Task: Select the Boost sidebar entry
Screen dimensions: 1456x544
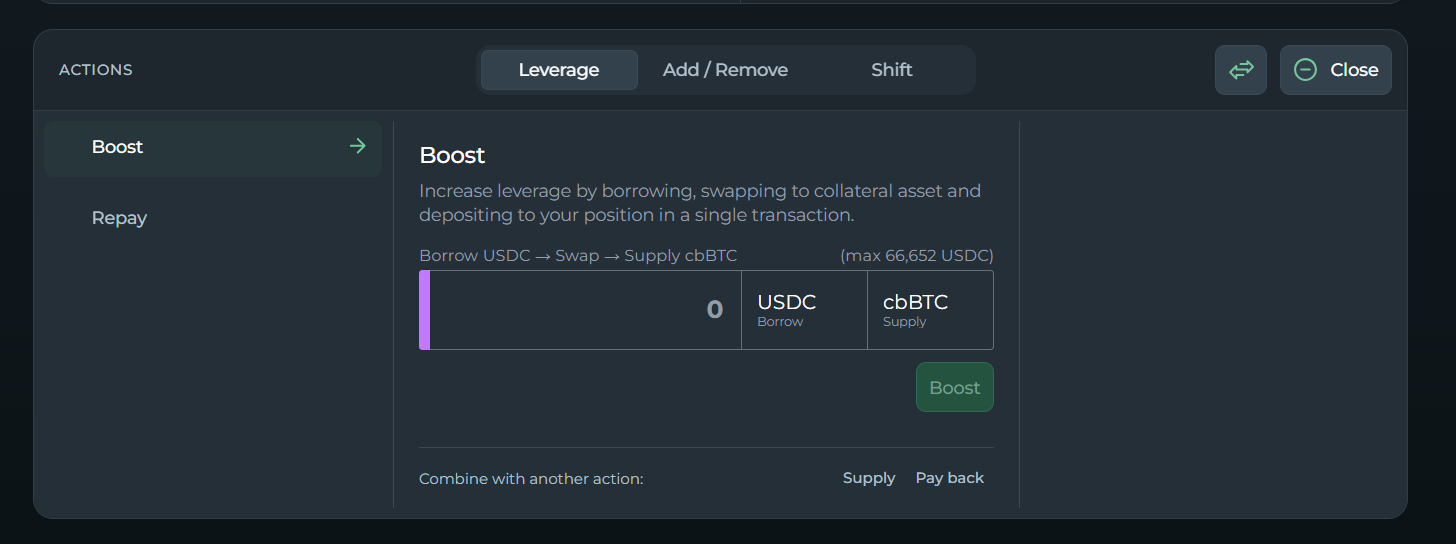Action: coord(118,147)
